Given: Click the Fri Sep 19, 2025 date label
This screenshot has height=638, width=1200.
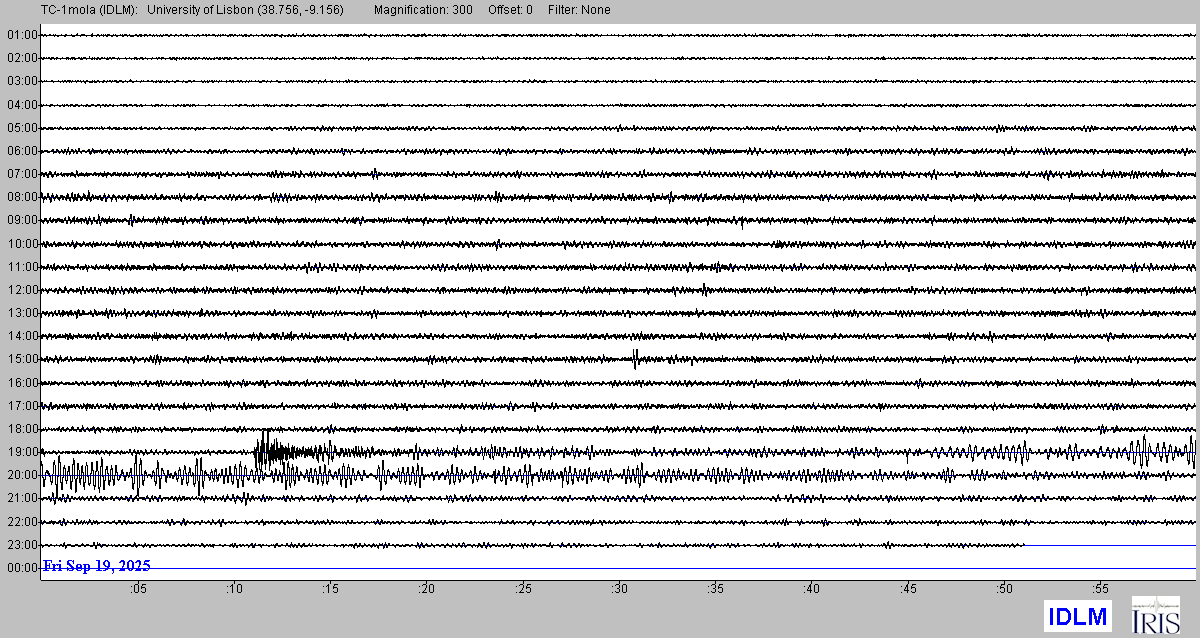Looking at the screenshot, I should pos(96,566).
